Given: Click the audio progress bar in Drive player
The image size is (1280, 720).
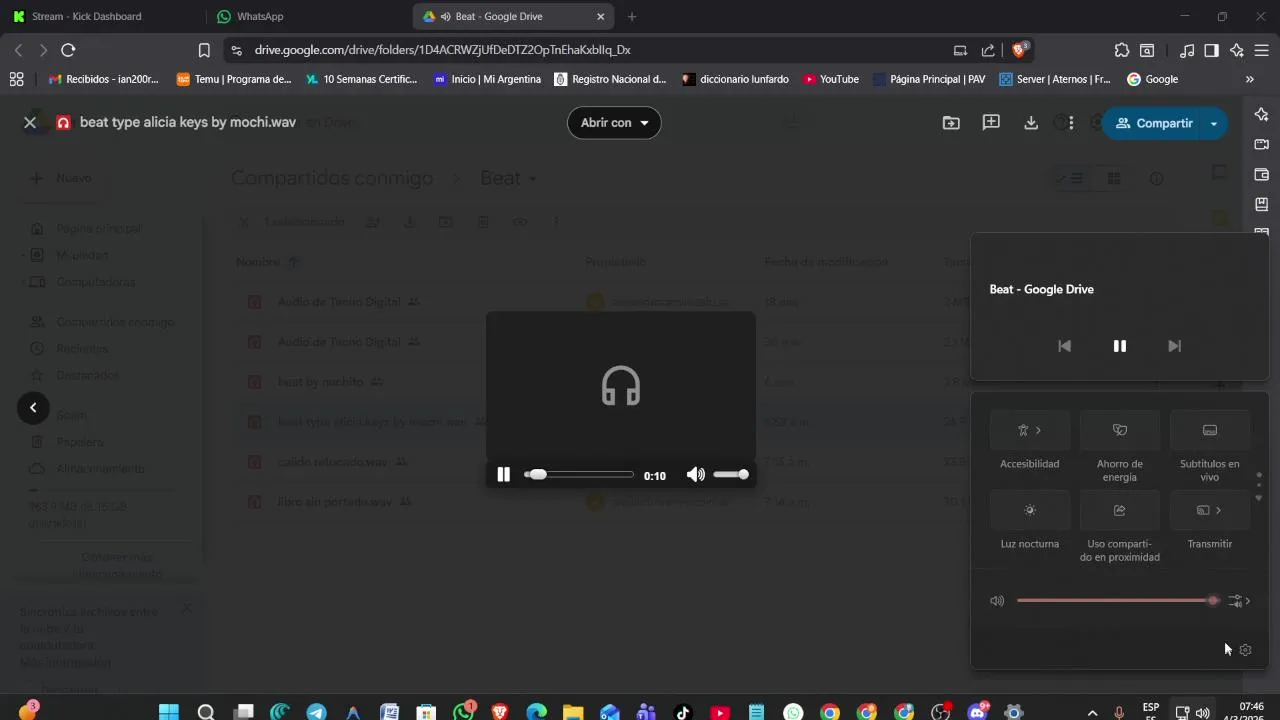Looking at the screenshot, I should click(x=579, y=475).
